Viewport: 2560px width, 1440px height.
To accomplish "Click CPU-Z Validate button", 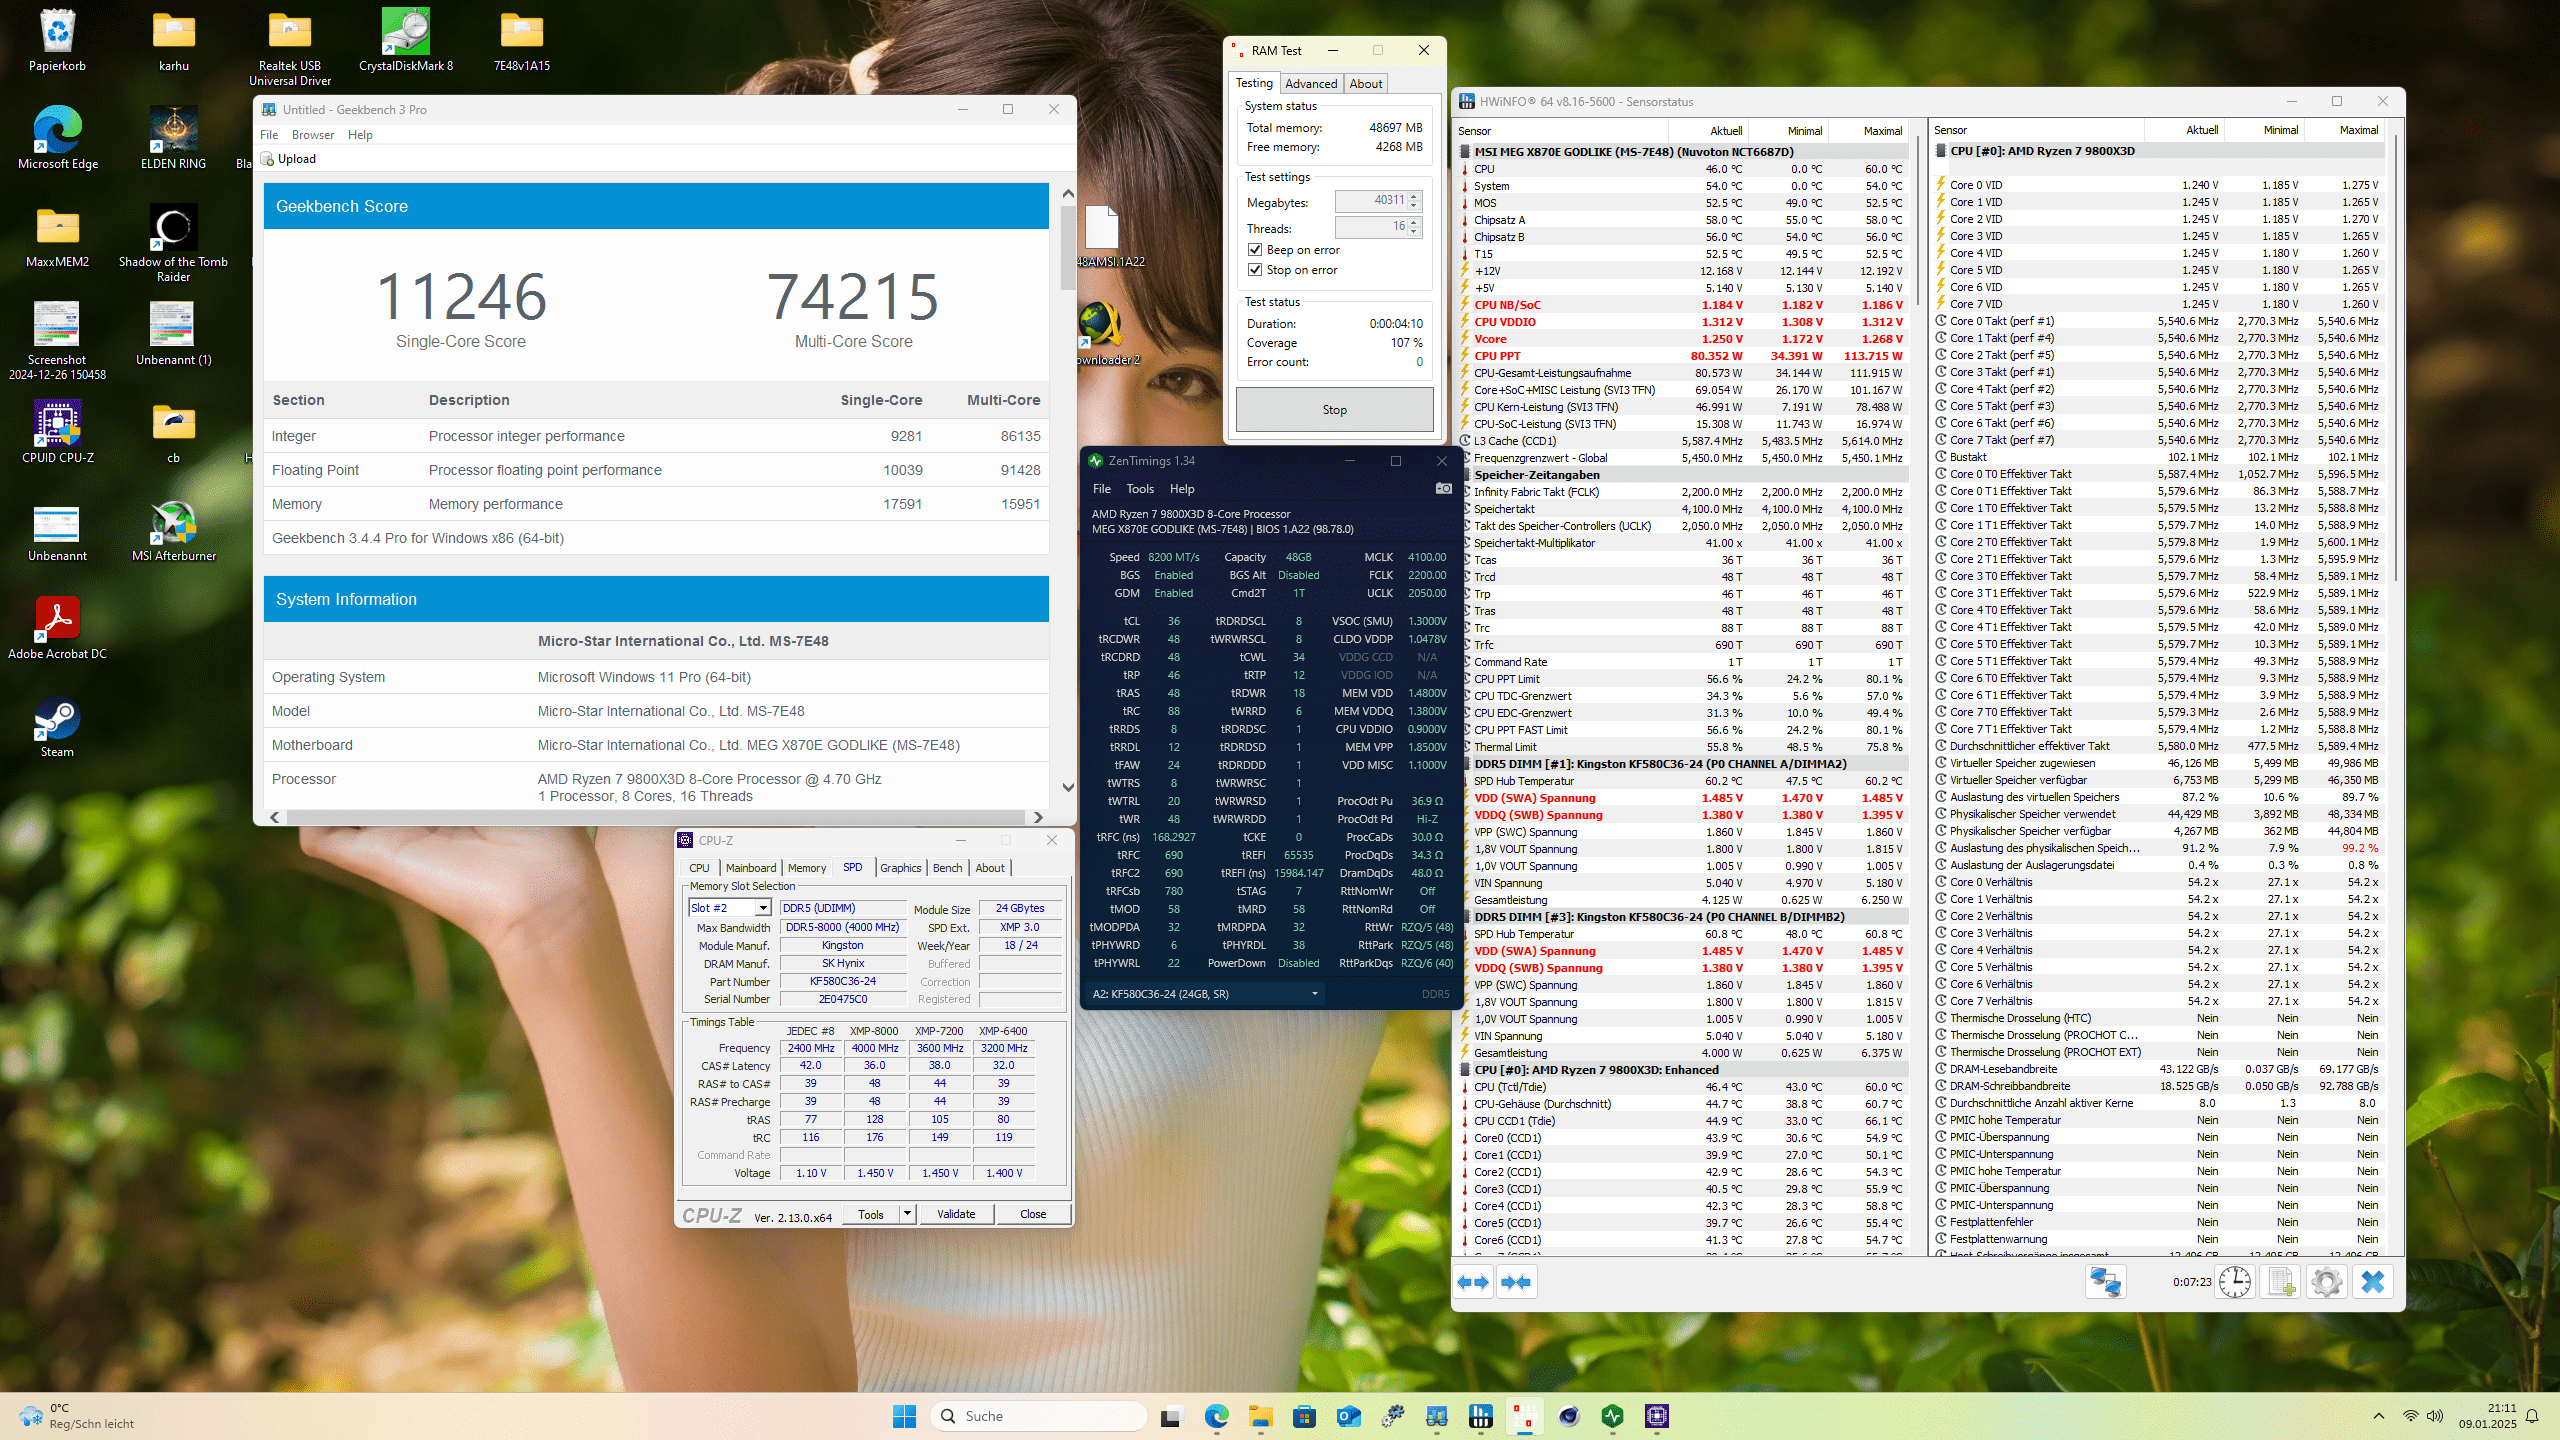I will pyautogui.click(x=956, y=1214).
